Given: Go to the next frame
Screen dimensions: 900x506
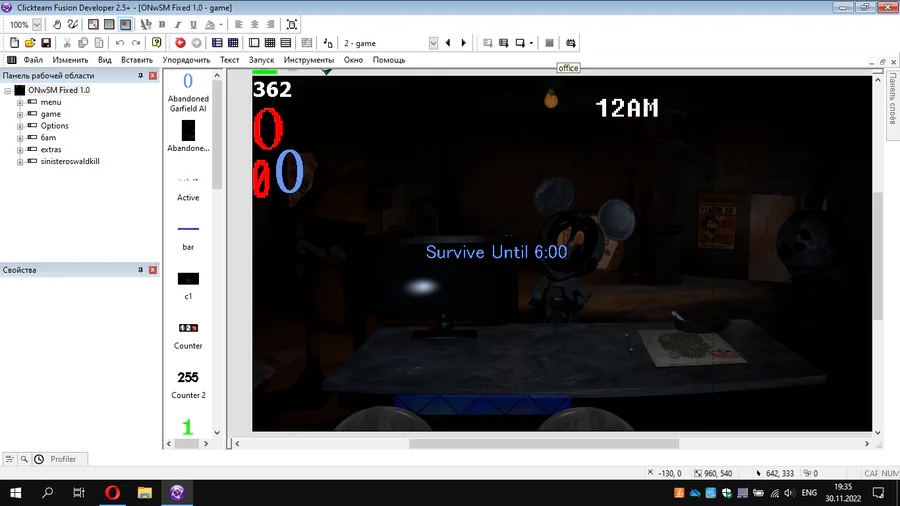Looking at the screenshot, I should tap(464, 43).
